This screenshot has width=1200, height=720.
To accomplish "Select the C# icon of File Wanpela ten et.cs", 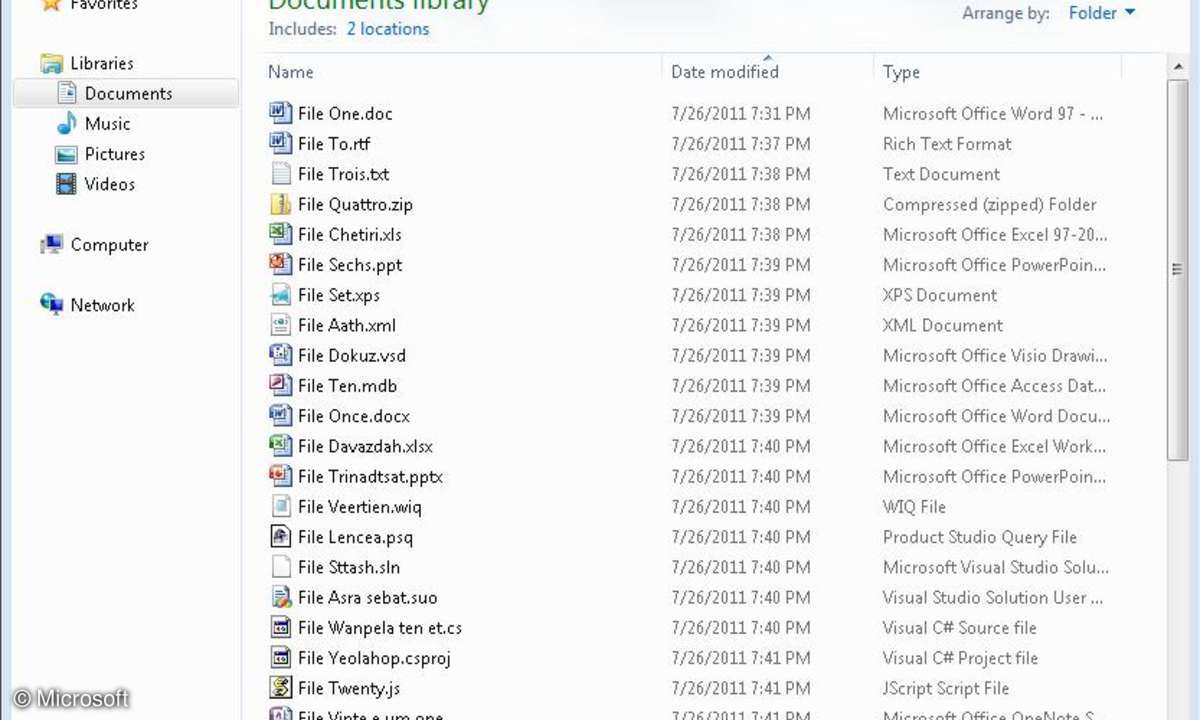I will click(281, 627).
